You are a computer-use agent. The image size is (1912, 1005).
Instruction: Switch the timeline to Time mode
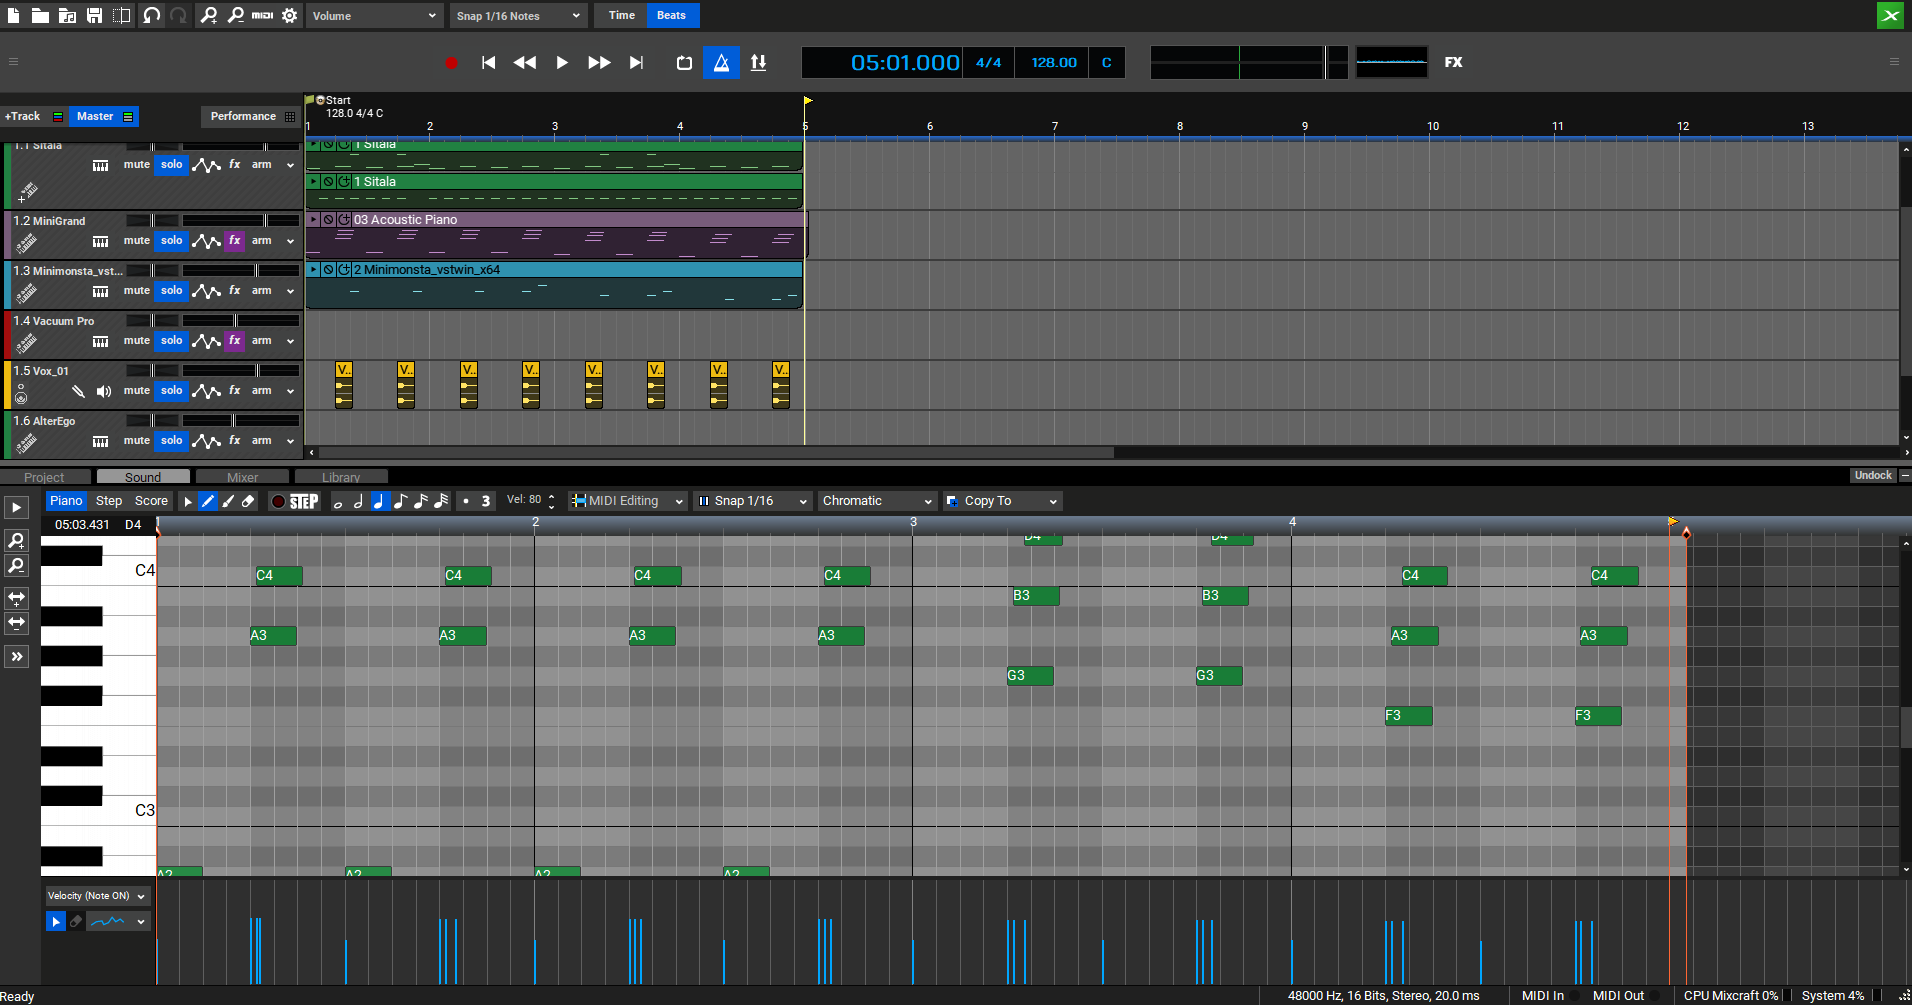[x=622, y=15]
